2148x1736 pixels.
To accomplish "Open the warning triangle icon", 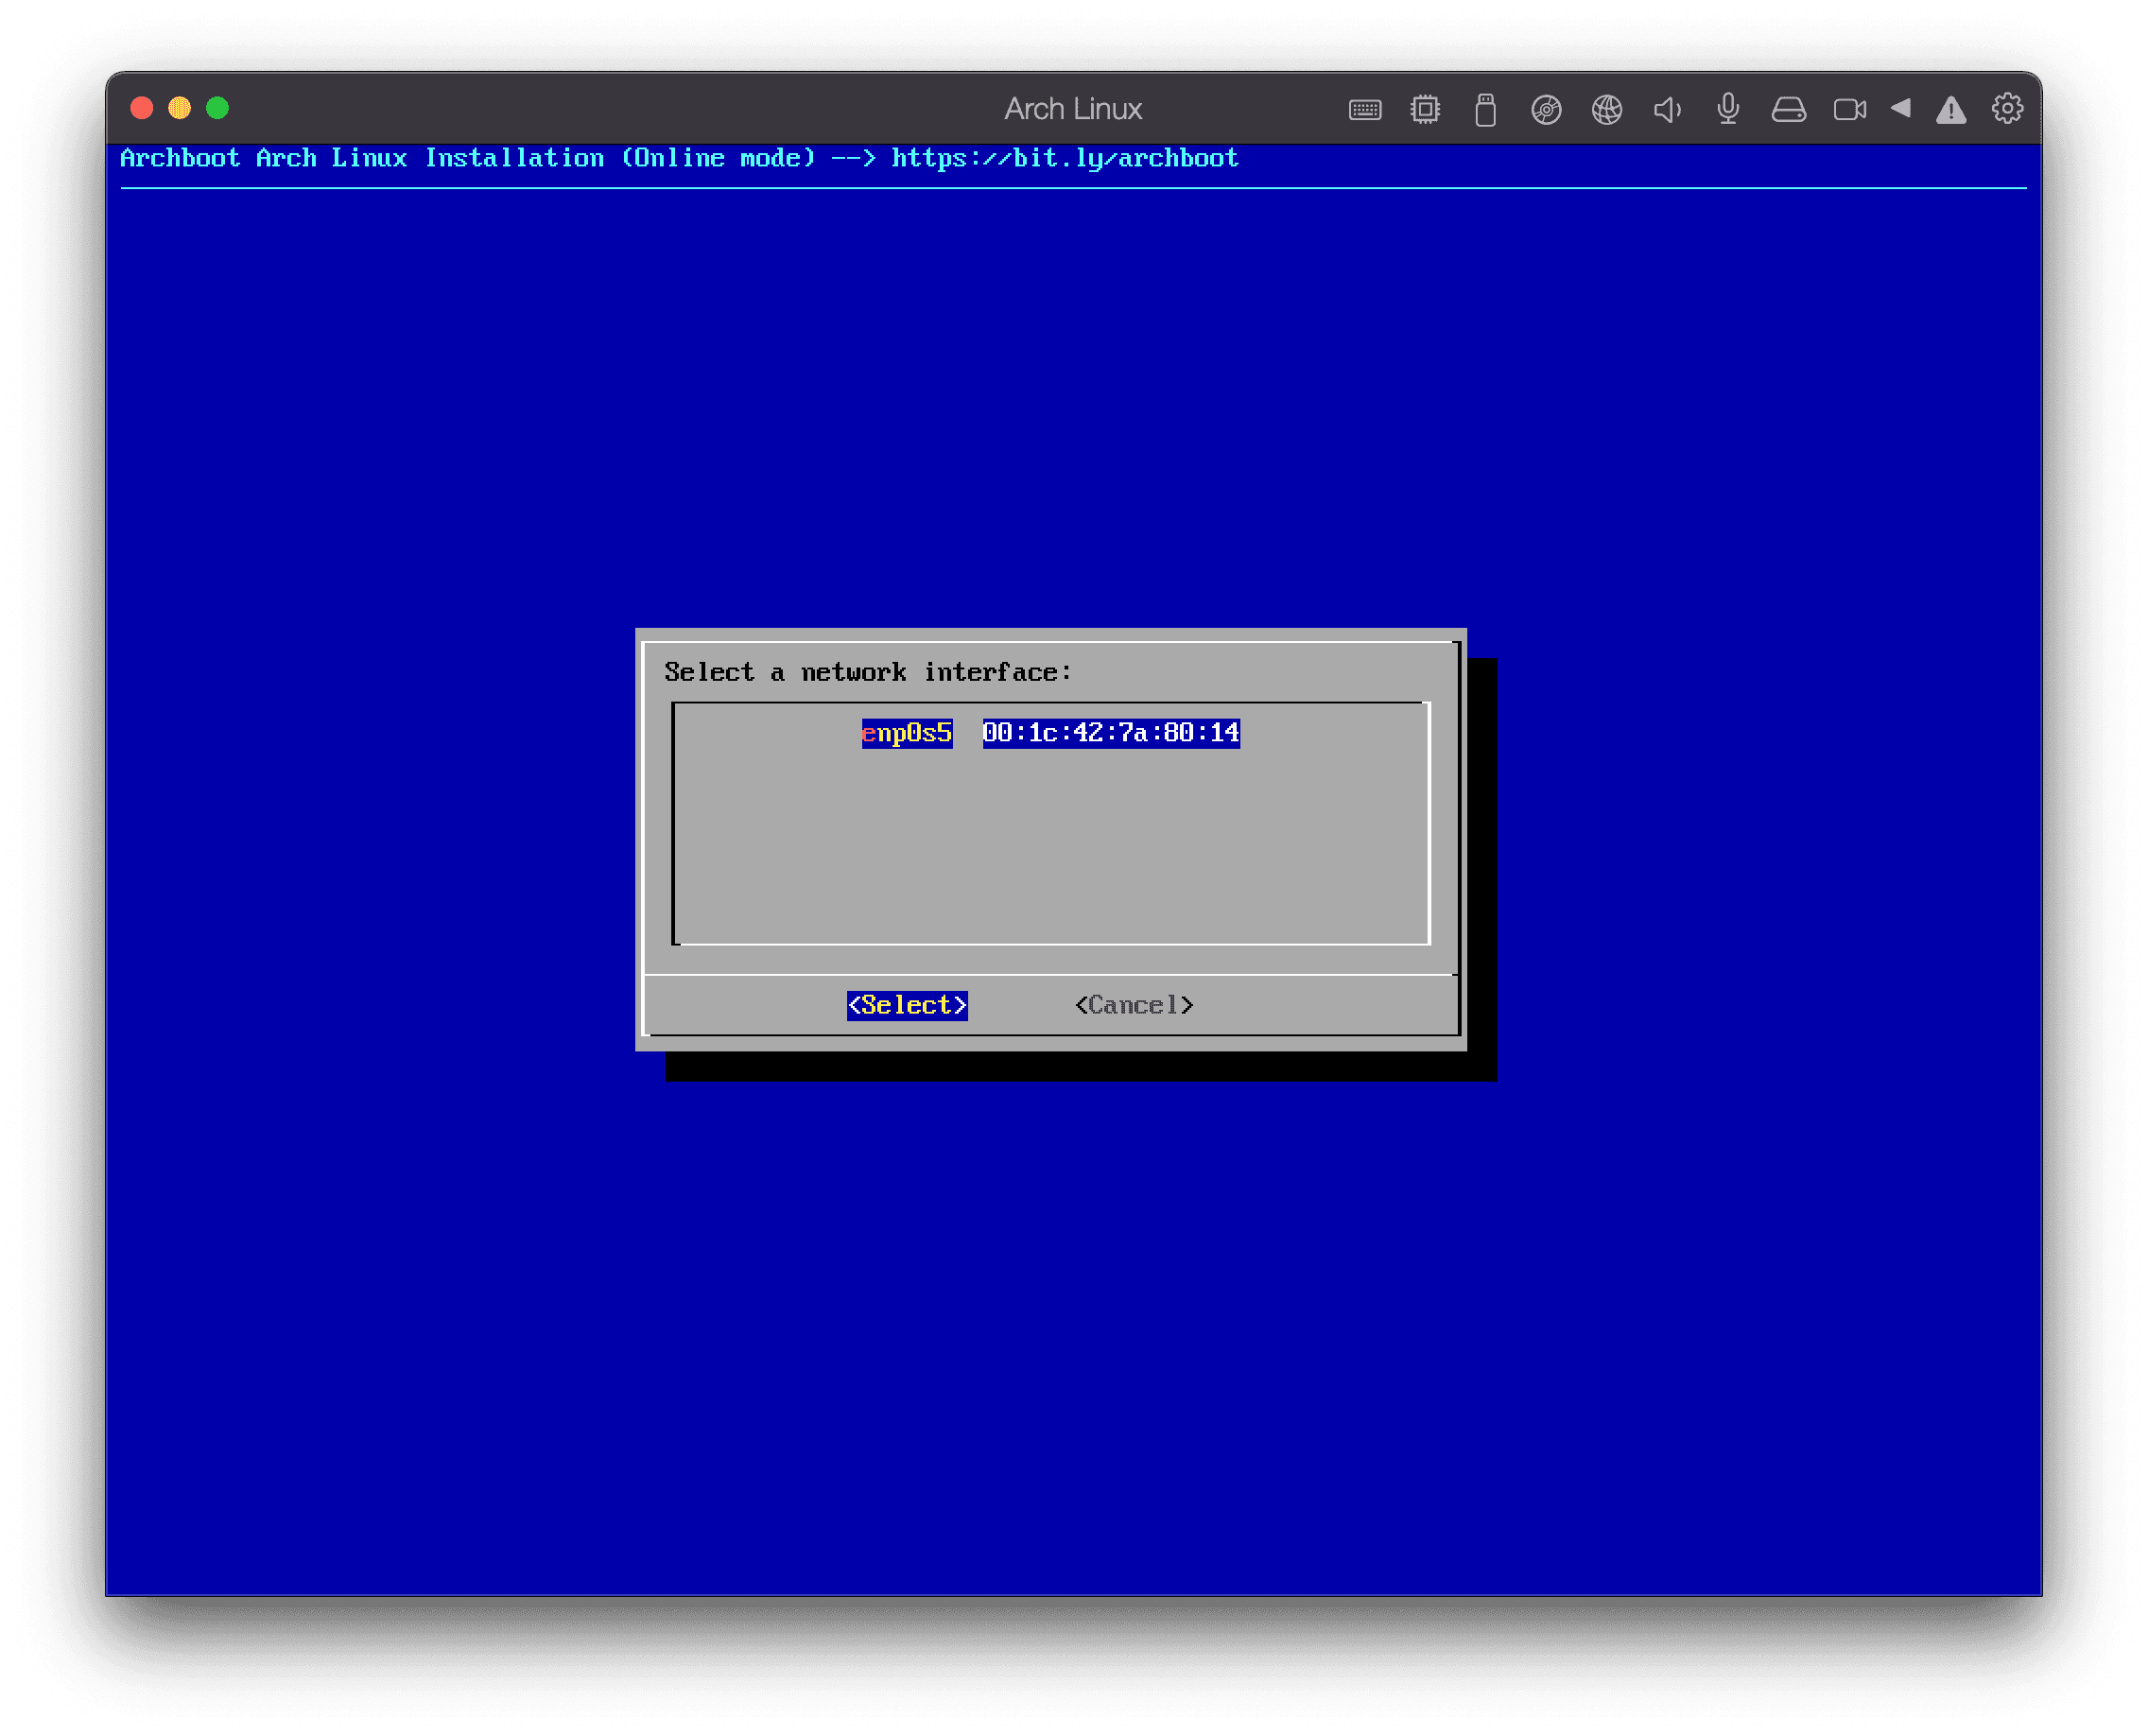I will (1951, 110).
